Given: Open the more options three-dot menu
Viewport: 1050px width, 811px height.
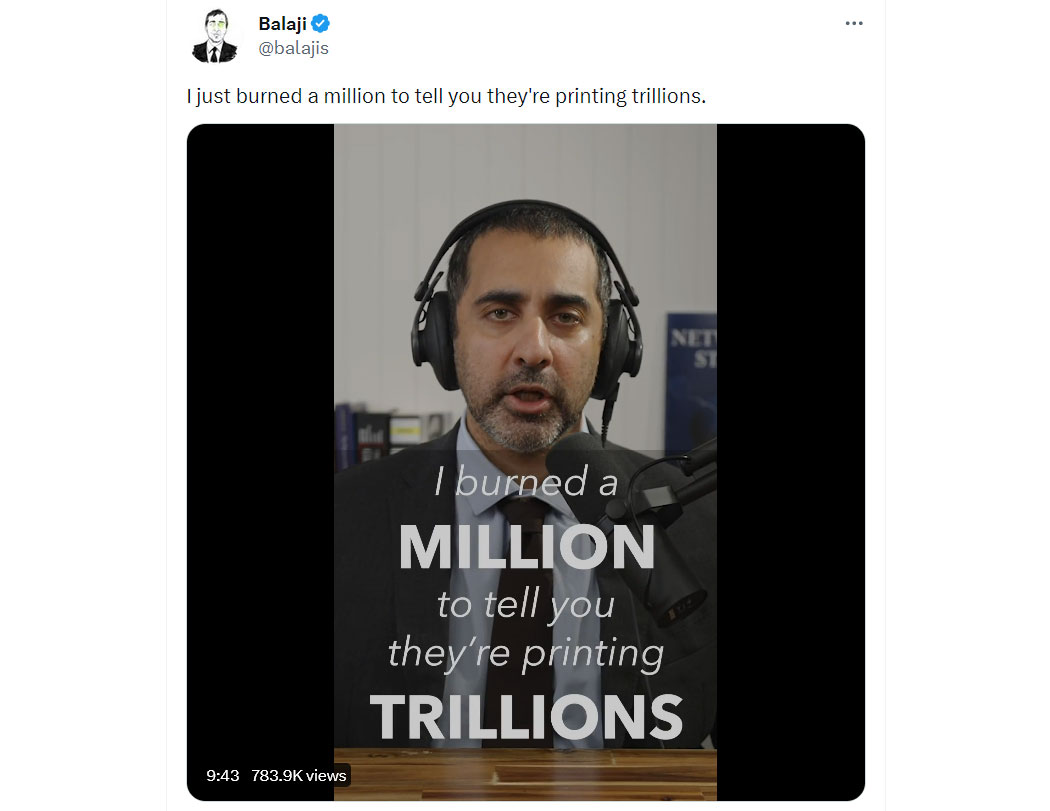Looking at the screenshot, I should 854,23.
